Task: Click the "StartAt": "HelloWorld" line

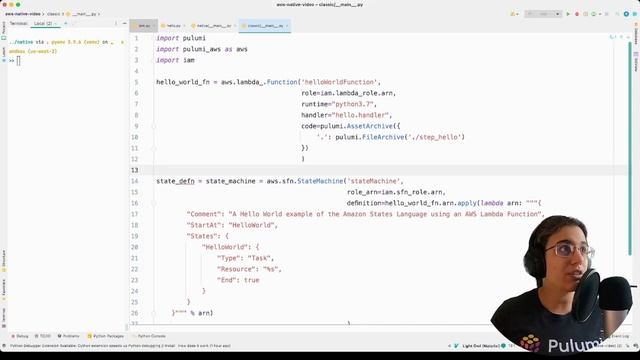Action: tap(232, 225)
